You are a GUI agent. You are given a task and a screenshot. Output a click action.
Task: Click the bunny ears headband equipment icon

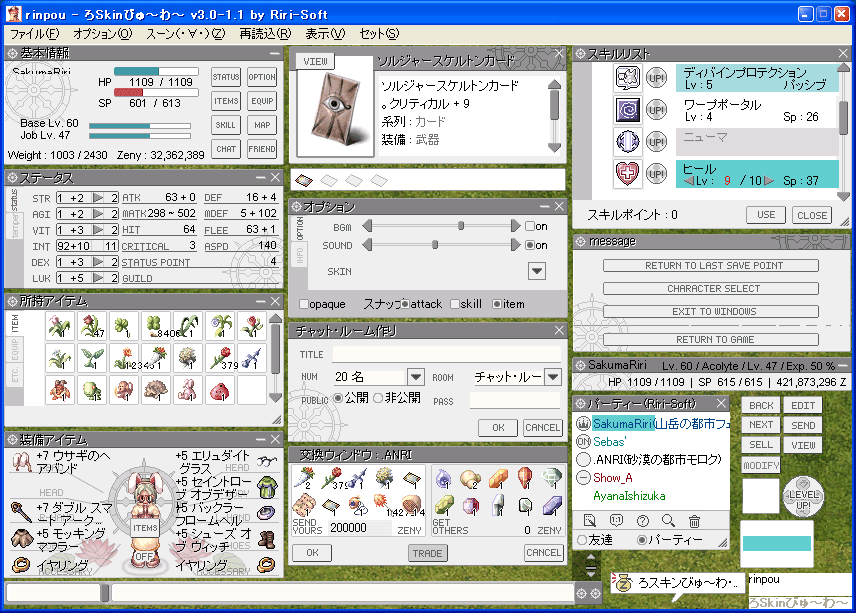[22, 461]
